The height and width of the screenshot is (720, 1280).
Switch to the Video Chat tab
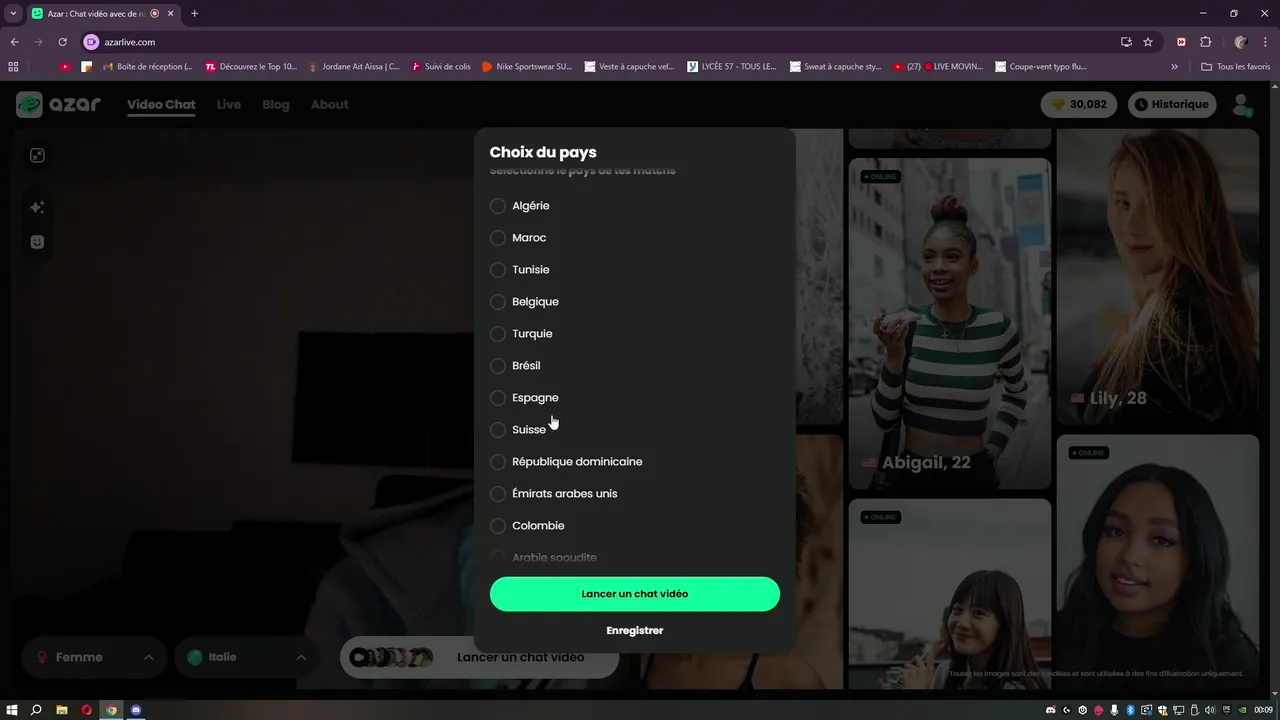click(x=161, y=105)
